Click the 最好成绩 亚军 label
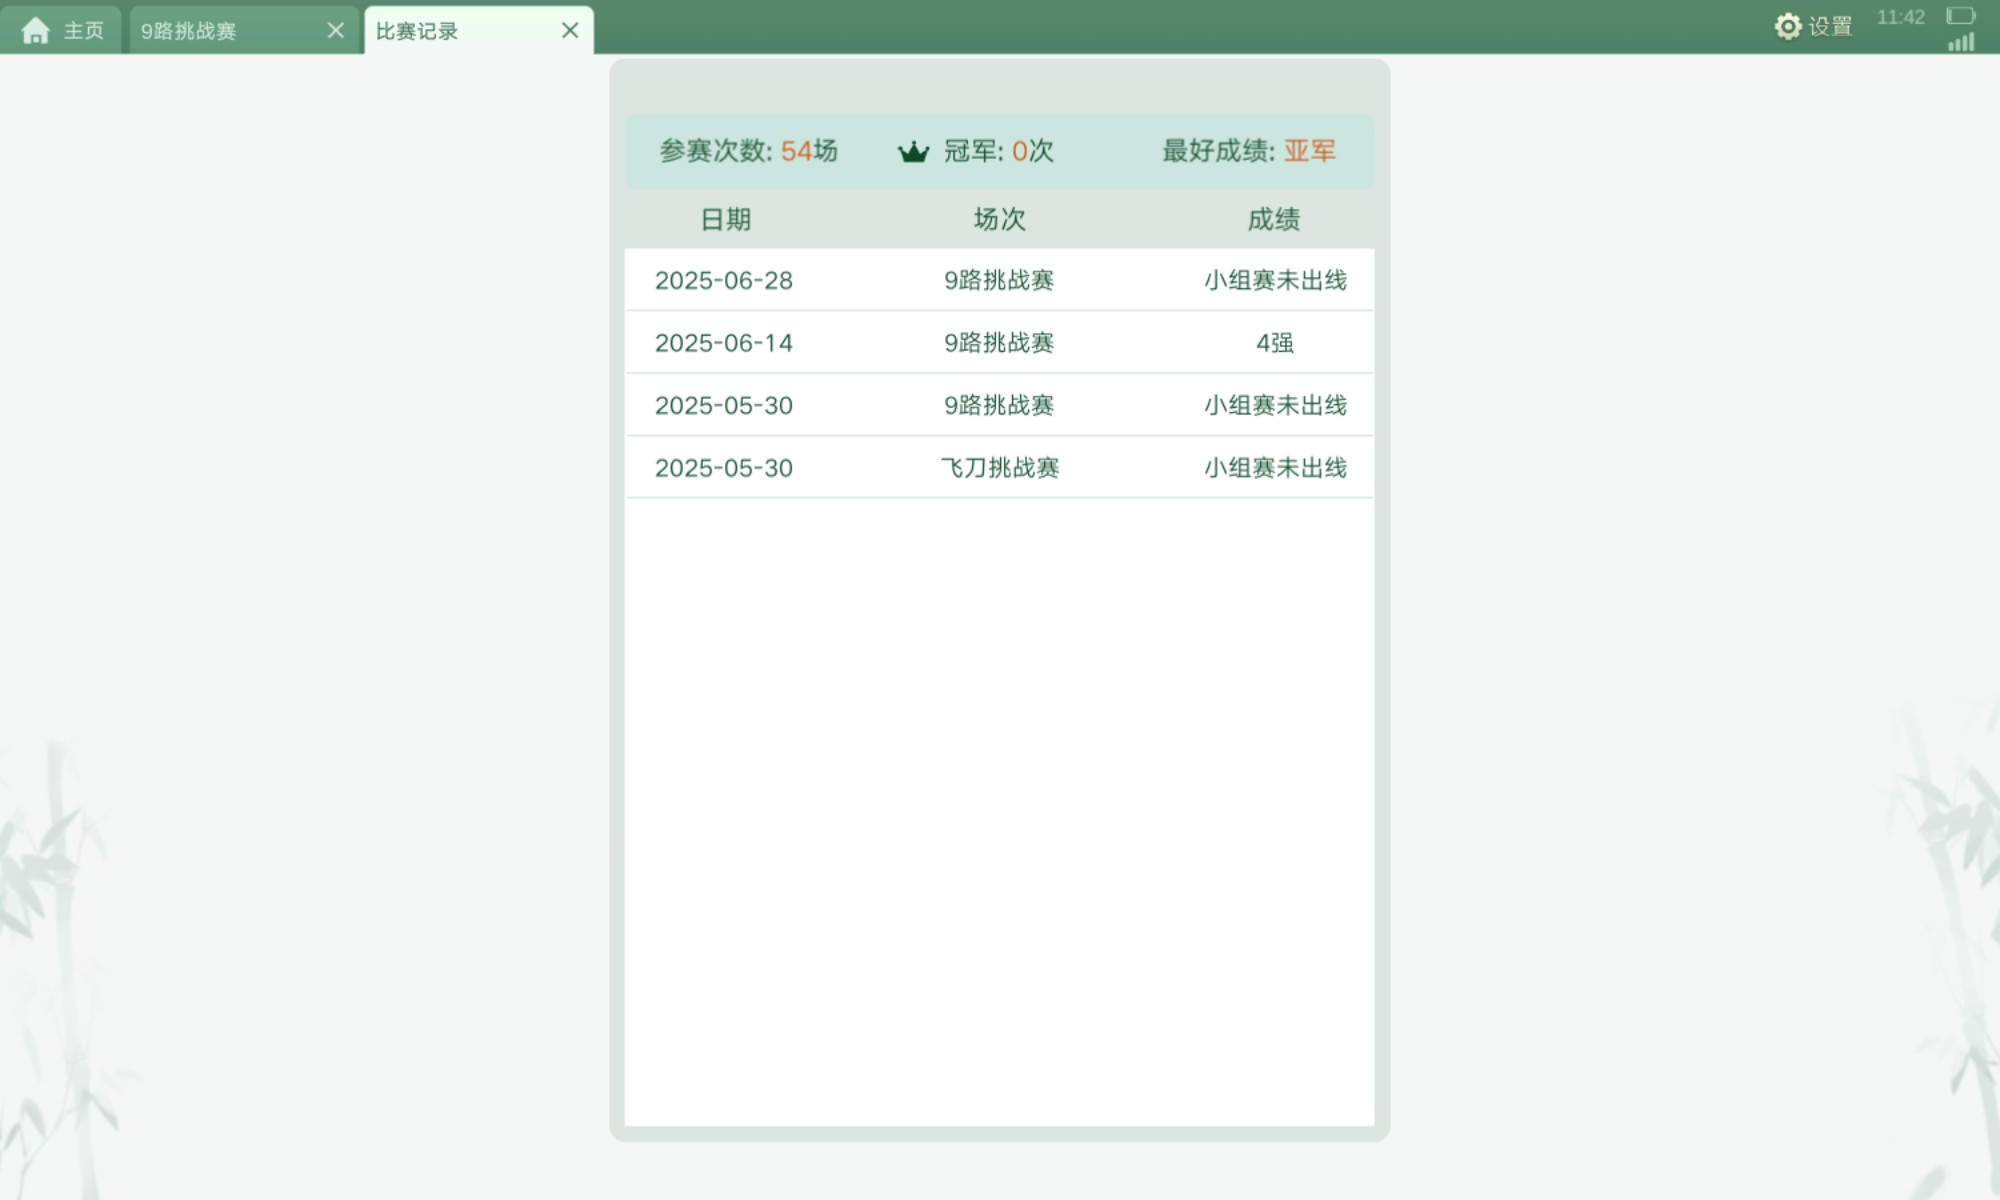 1248,151
